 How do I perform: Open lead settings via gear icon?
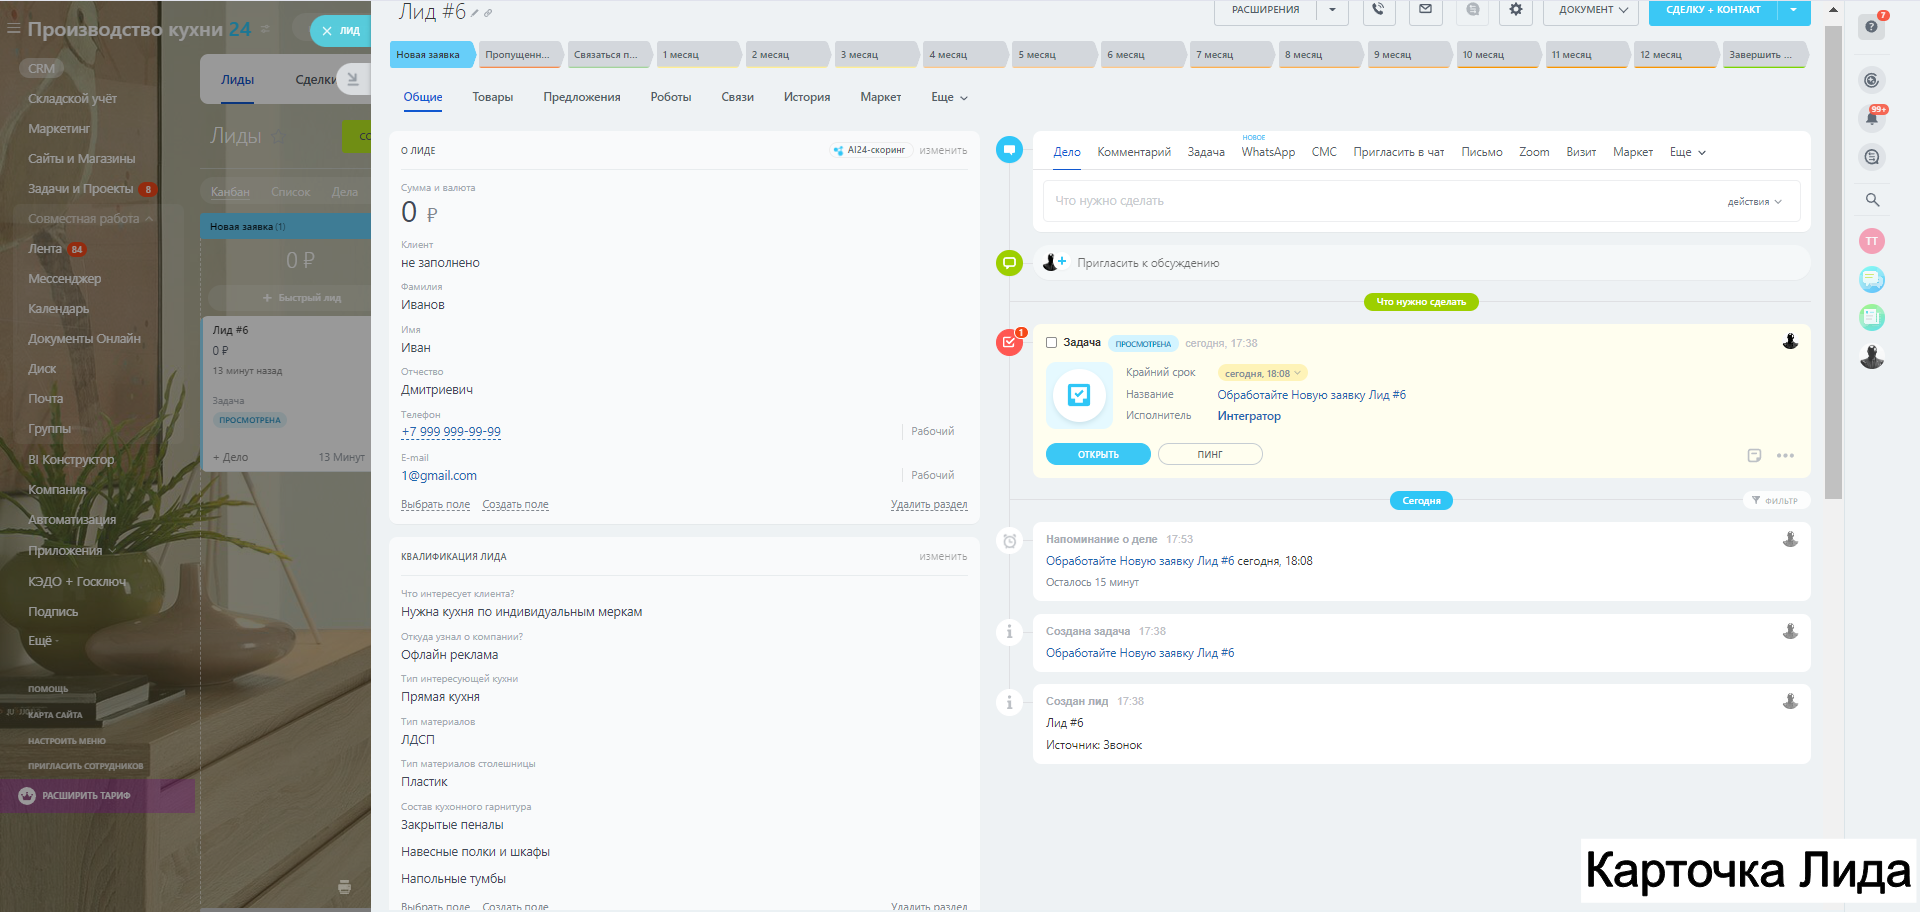point(1516,10)
